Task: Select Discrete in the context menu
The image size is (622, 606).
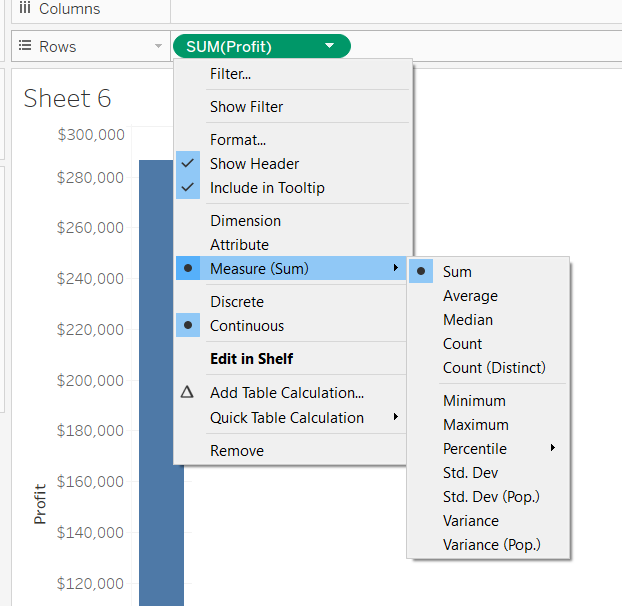Action: [x=237, y=302]
